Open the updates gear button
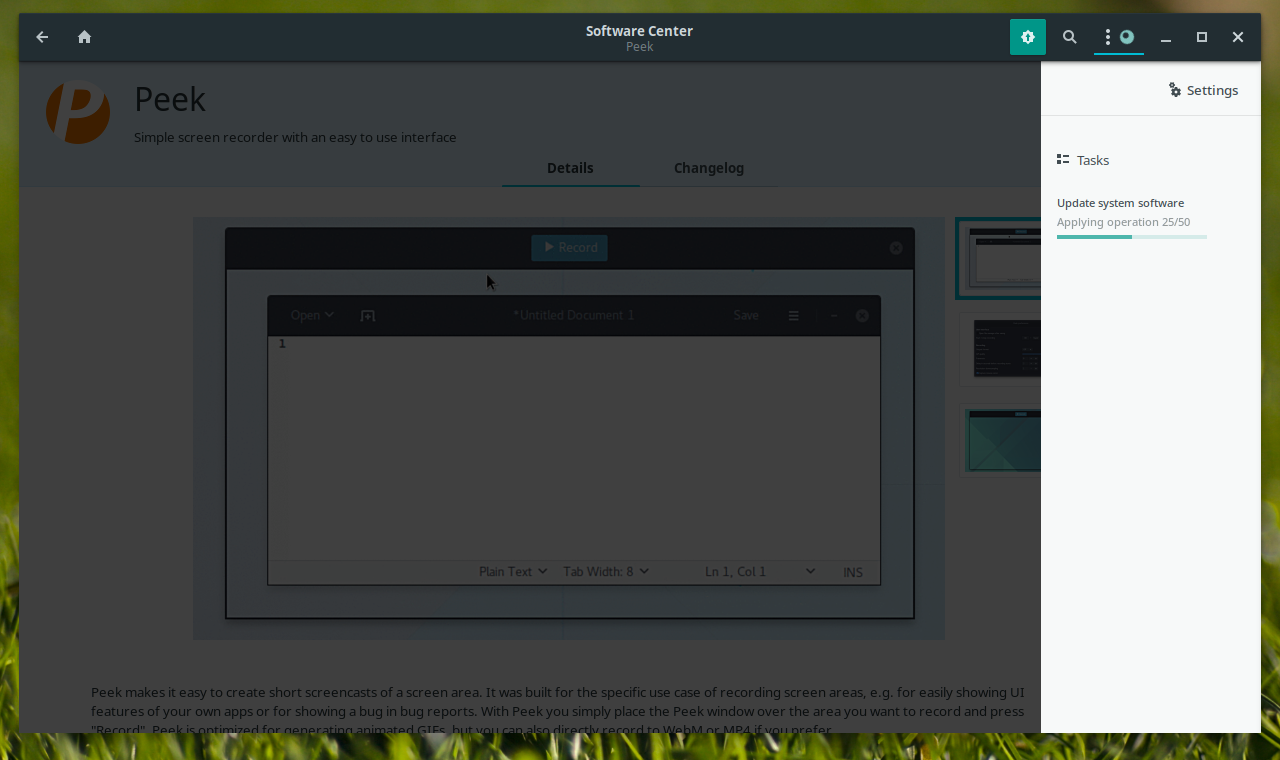The image size is (1280, 760). tap(1027, 37)
